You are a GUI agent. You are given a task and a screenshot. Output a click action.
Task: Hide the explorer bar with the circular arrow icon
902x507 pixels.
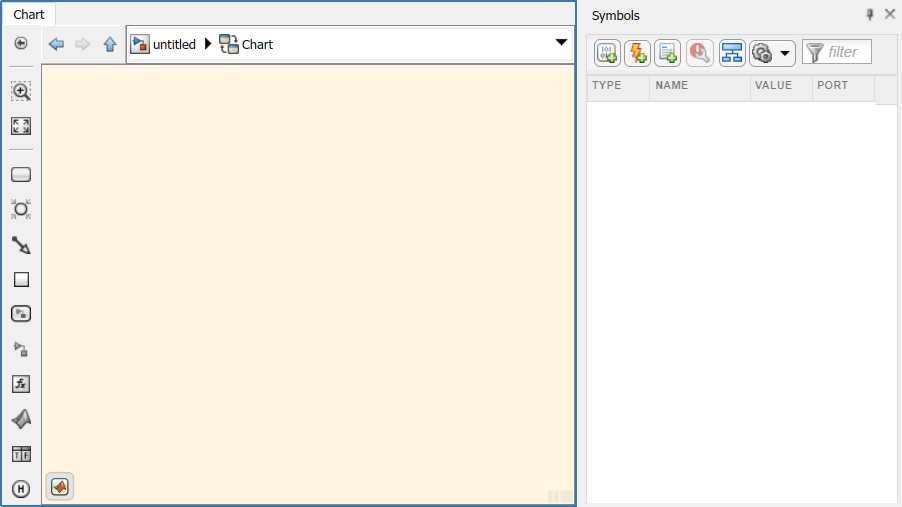(21, 44)
